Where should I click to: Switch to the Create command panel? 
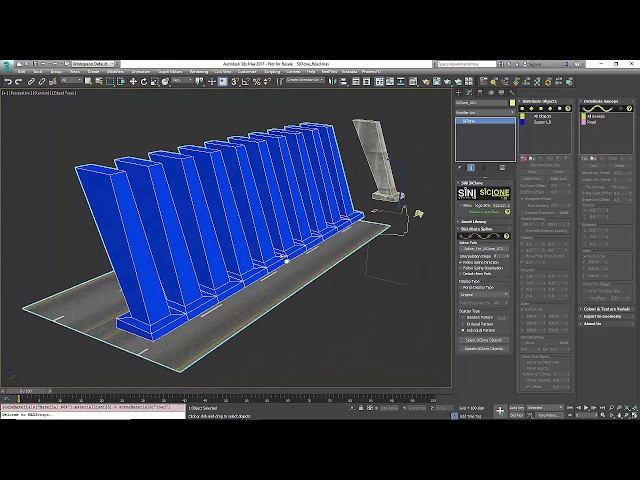click(459, 93)
